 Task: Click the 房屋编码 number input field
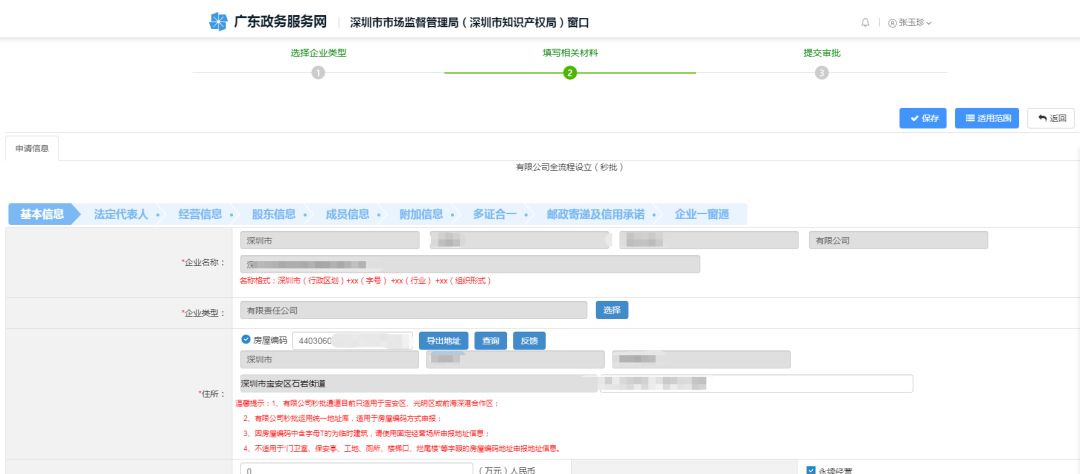[x=351, y=341]
